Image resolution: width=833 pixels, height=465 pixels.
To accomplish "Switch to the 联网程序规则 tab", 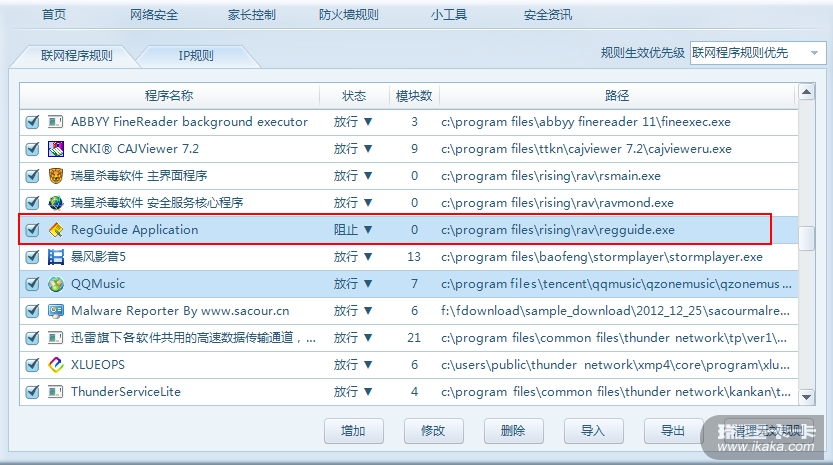I will point(76,56).
